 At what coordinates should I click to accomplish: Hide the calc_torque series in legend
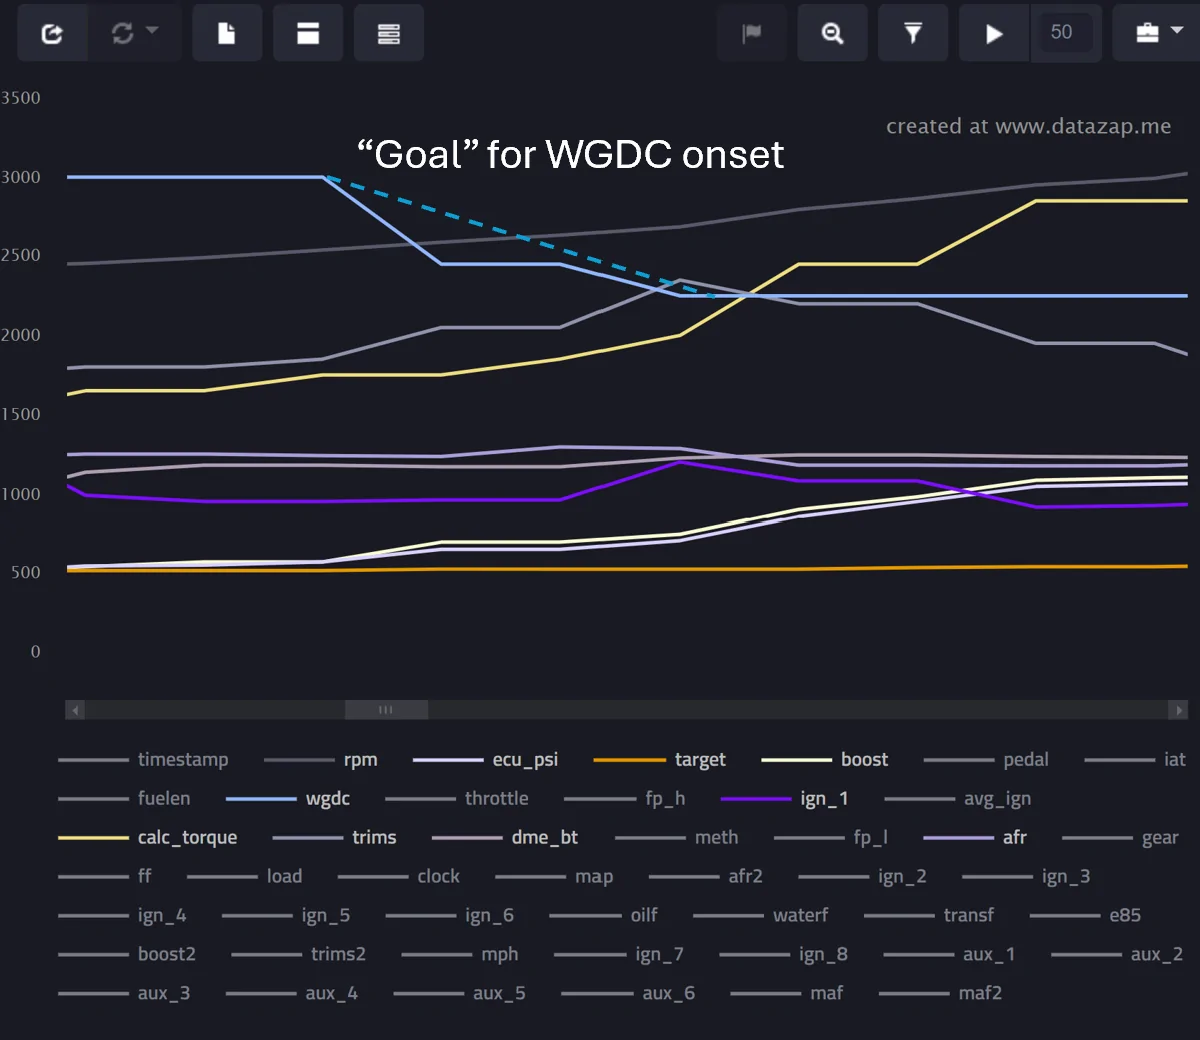tap(148, 837)
